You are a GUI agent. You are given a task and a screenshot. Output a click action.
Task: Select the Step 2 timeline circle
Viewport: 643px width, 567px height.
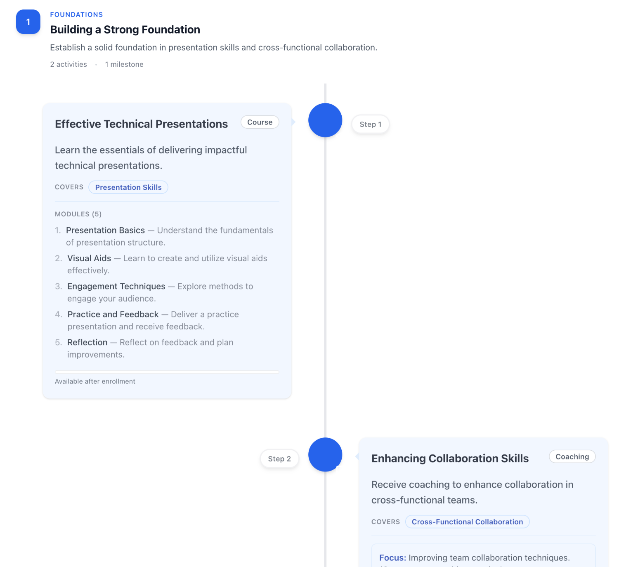coord(325,454)
